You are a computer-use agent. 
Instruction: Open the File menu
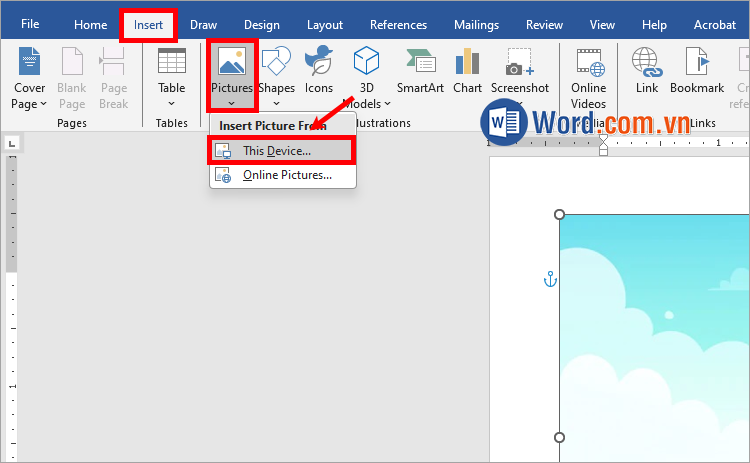pos(30,25)
